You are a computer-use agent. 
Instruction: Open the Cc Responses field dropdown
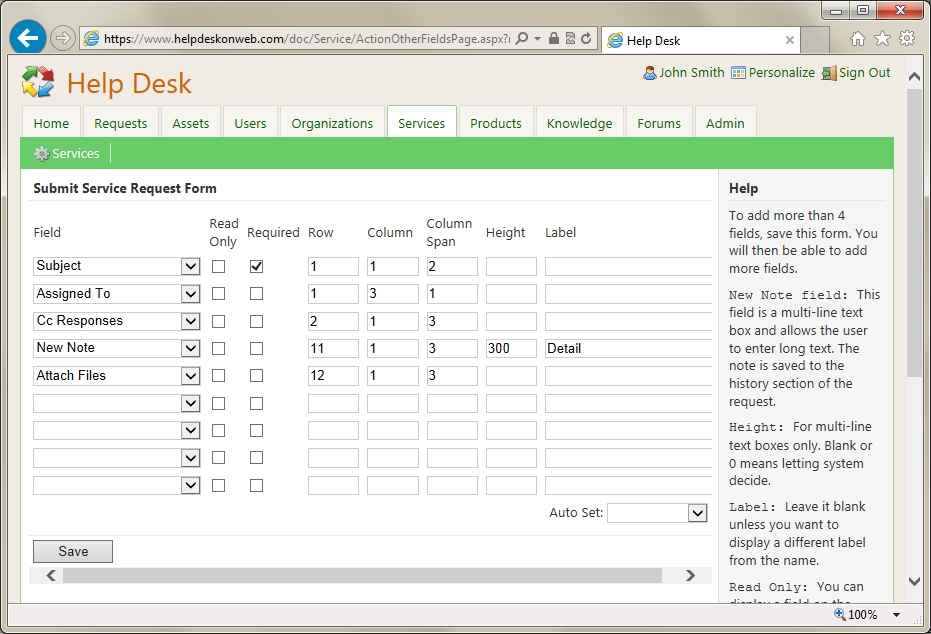[x=190, y=321]
